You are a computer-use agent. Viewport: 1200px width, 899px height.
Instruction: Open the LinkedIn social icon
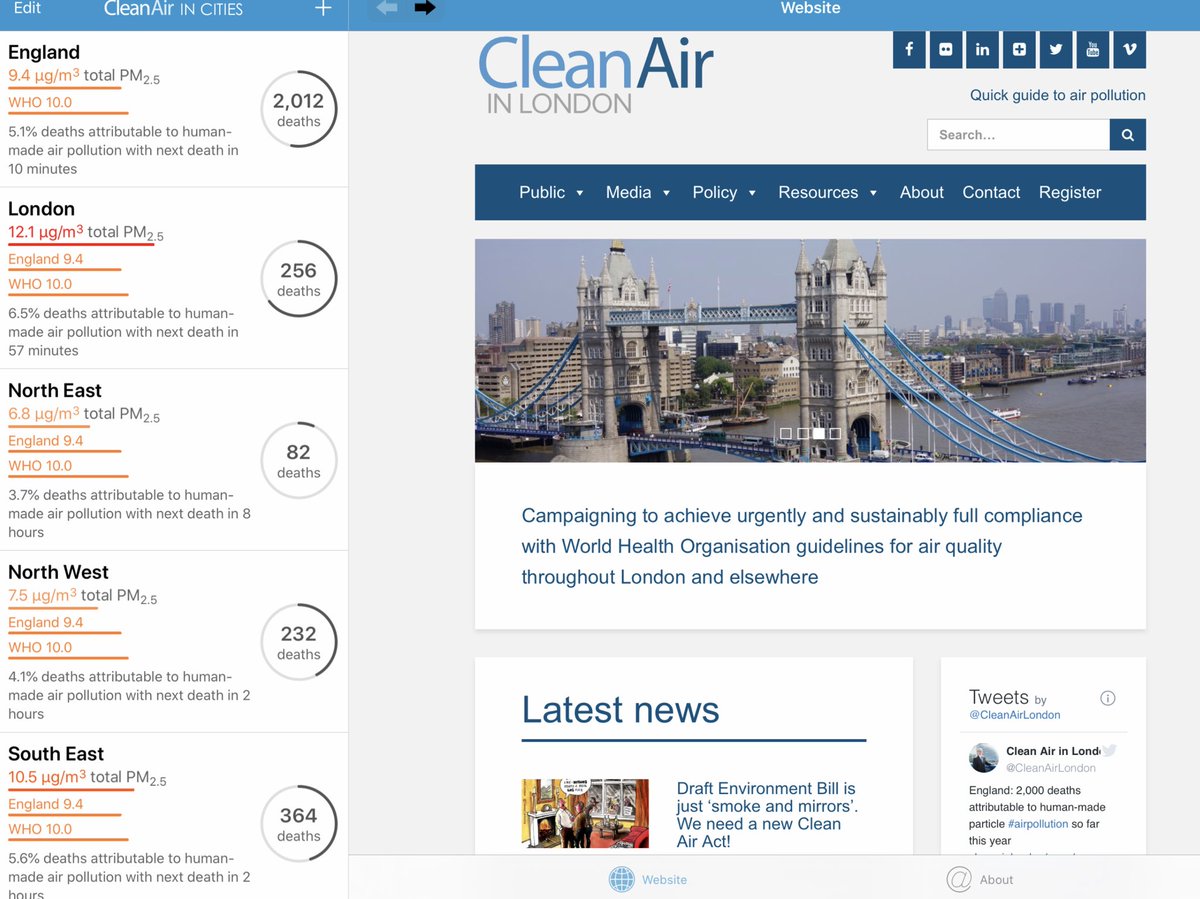coord(982,49)
